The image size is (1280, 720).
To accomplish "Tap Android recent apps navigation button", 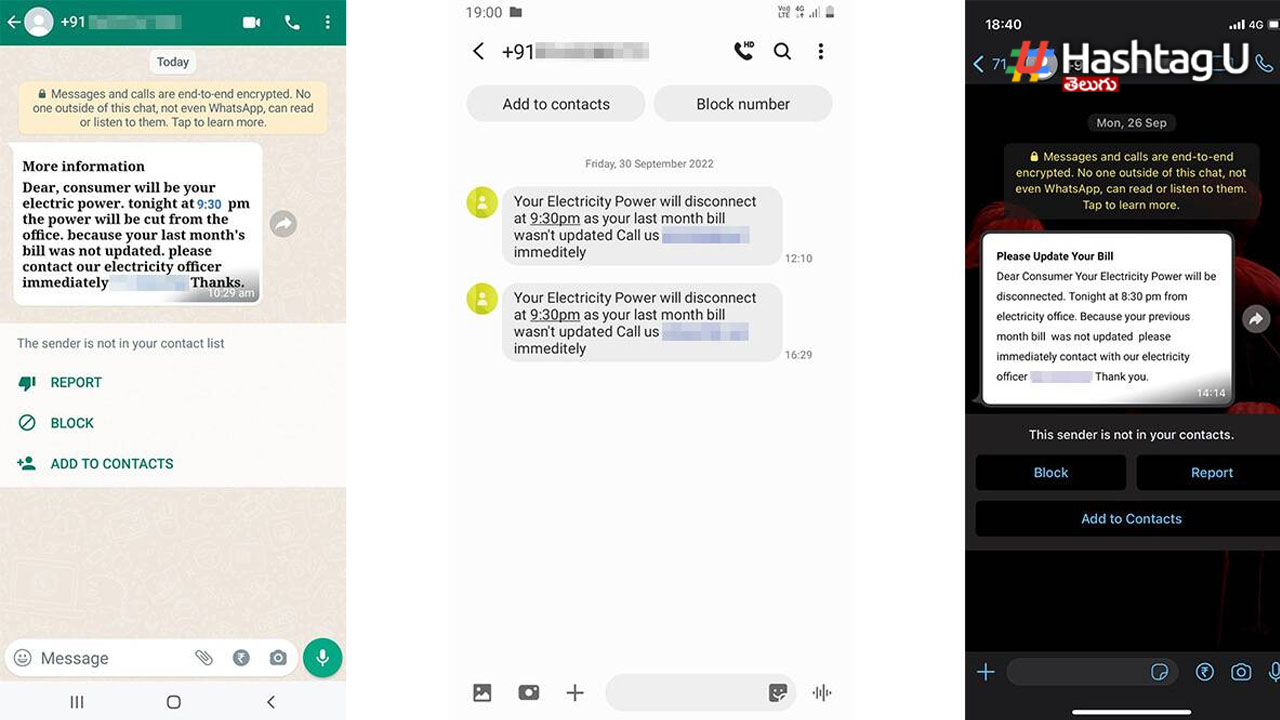I will (x=77, y=702).
